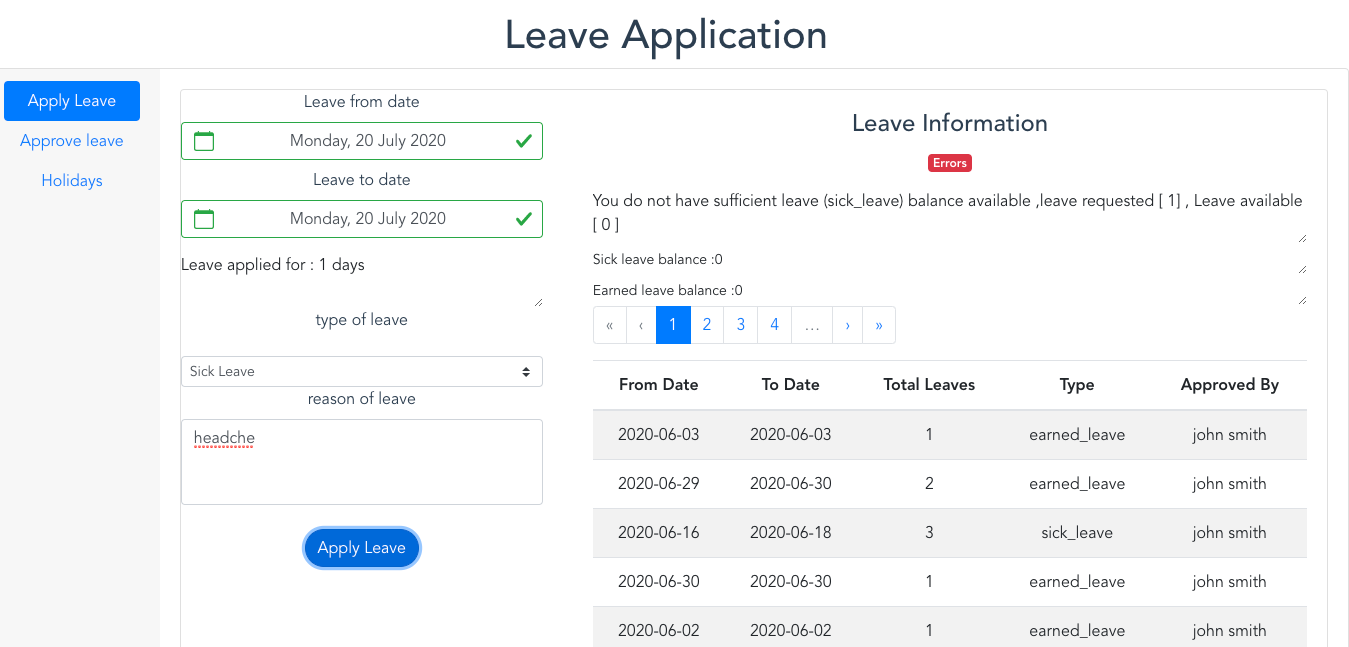Open the Holidays tab
Screen dimensions: 1349x647
point(72,181)
